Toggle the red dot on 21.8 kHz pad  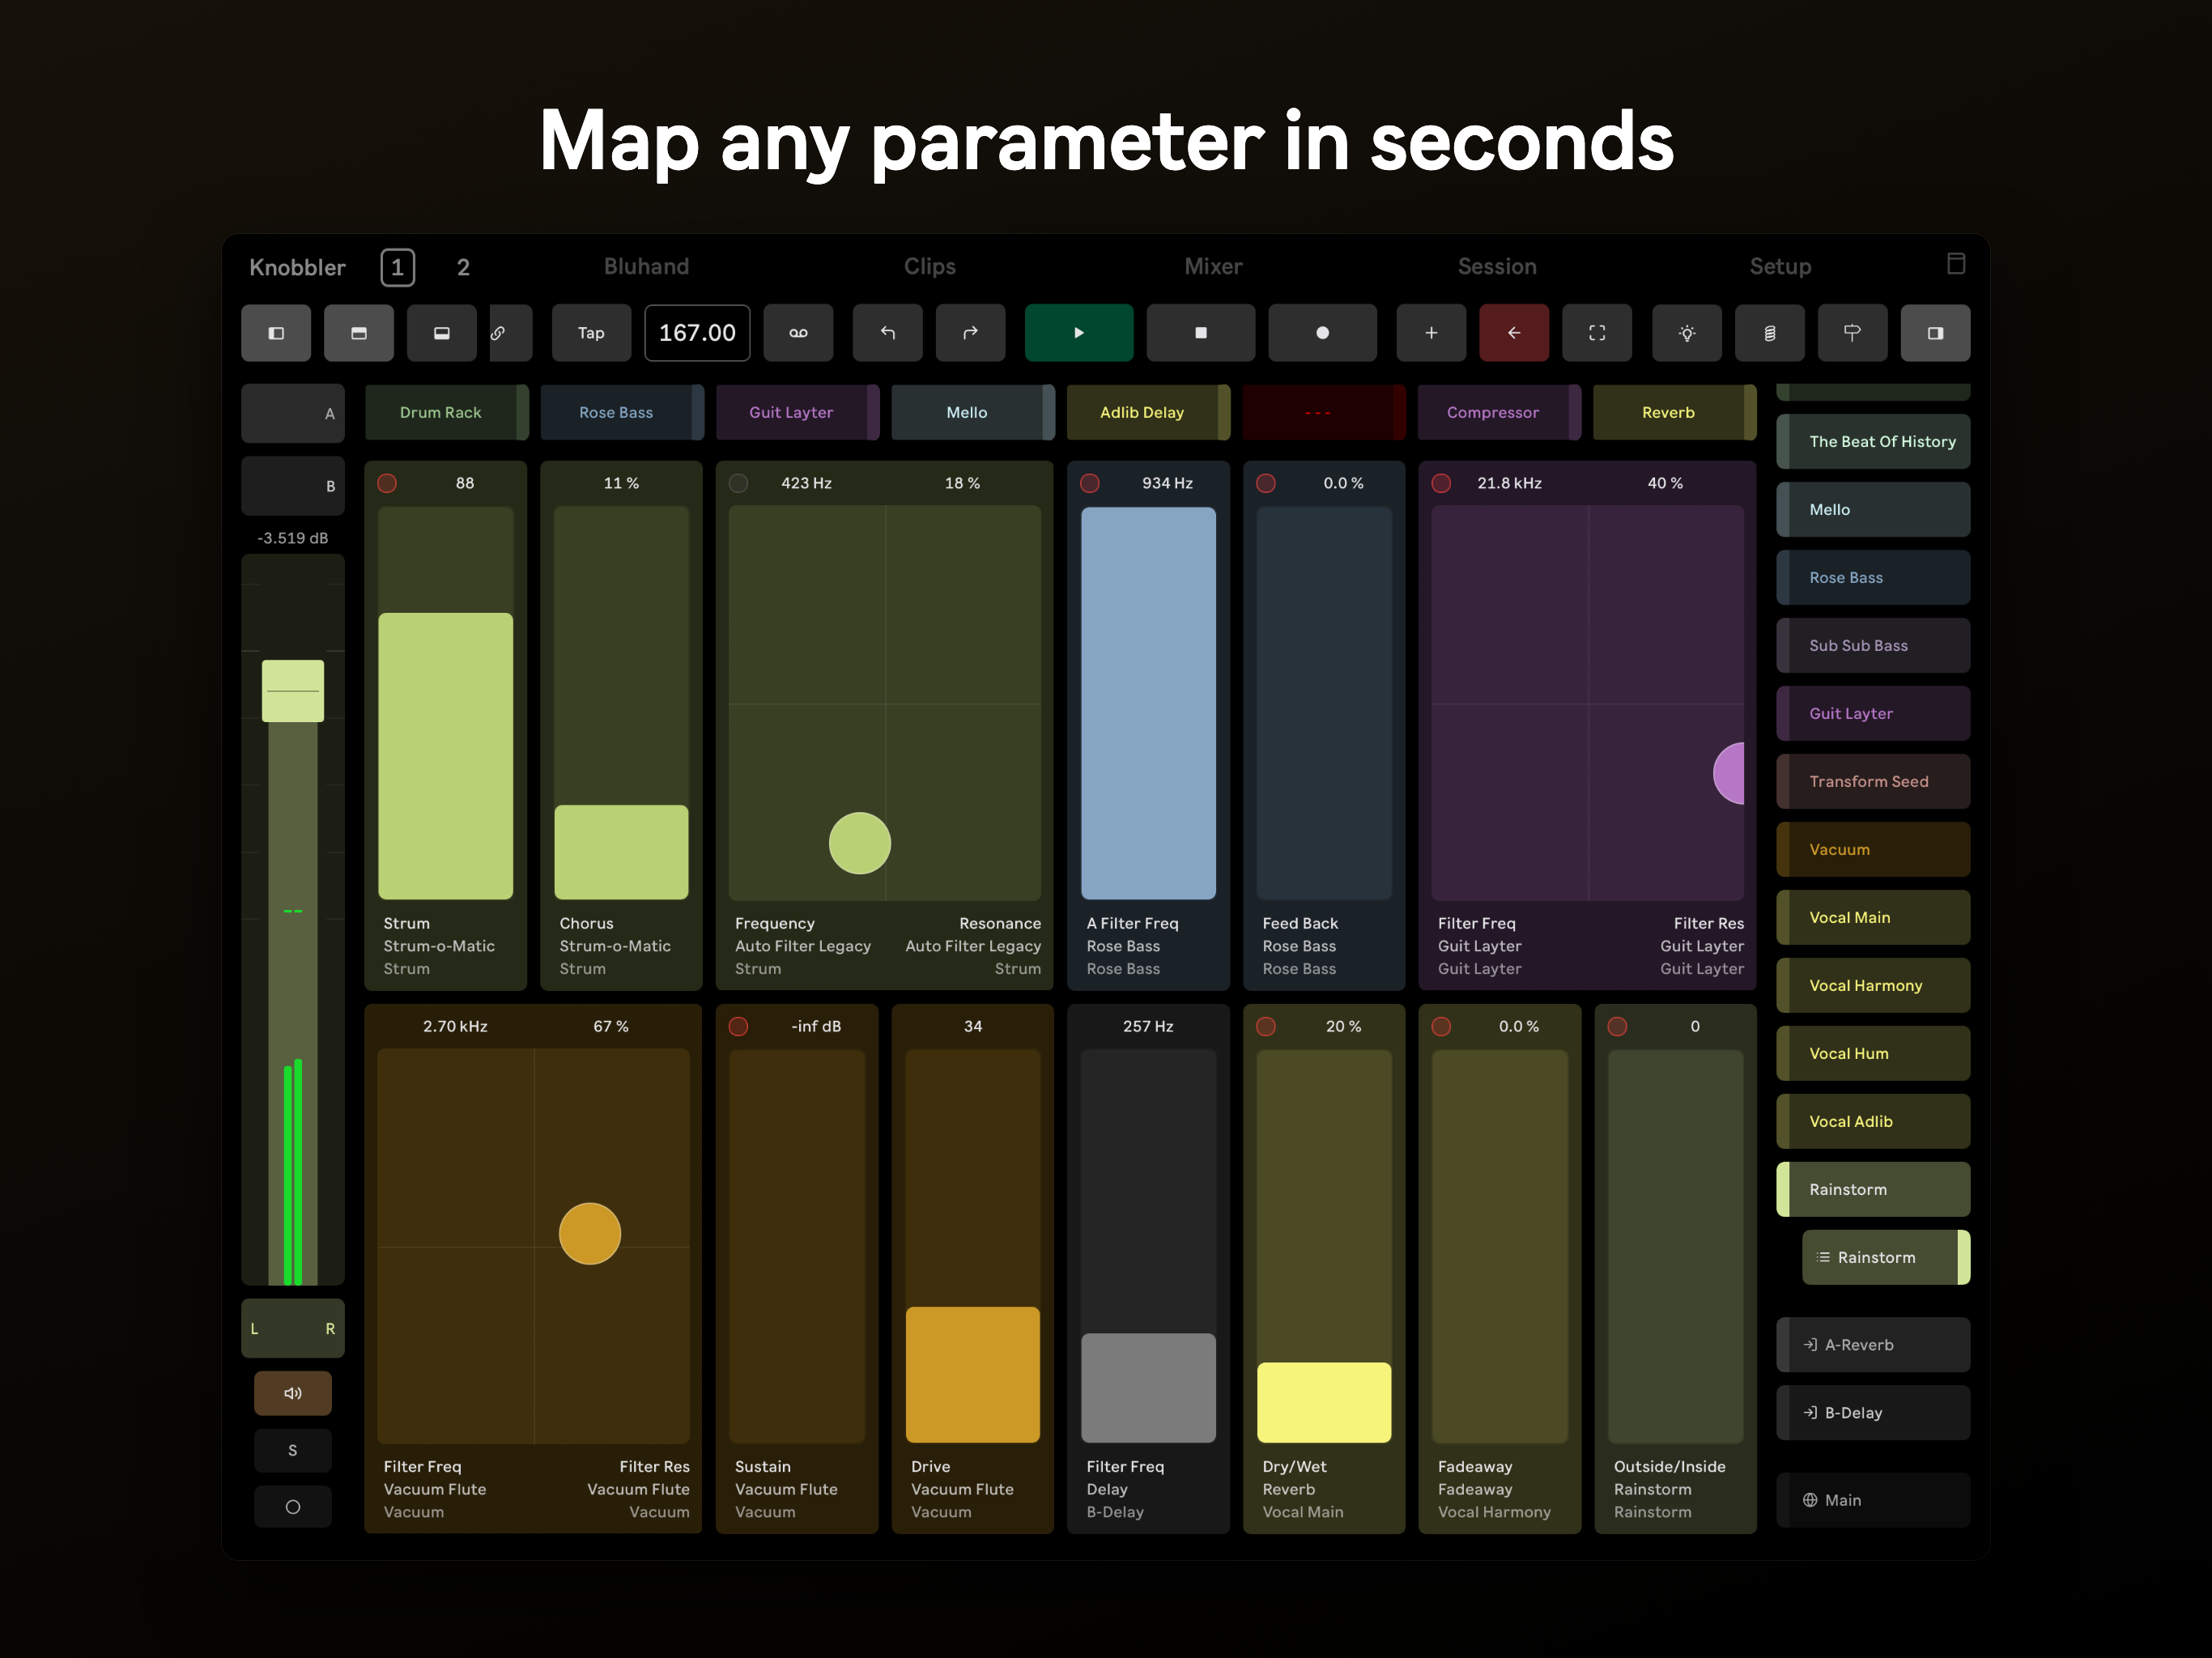[x=1441, y=483]
